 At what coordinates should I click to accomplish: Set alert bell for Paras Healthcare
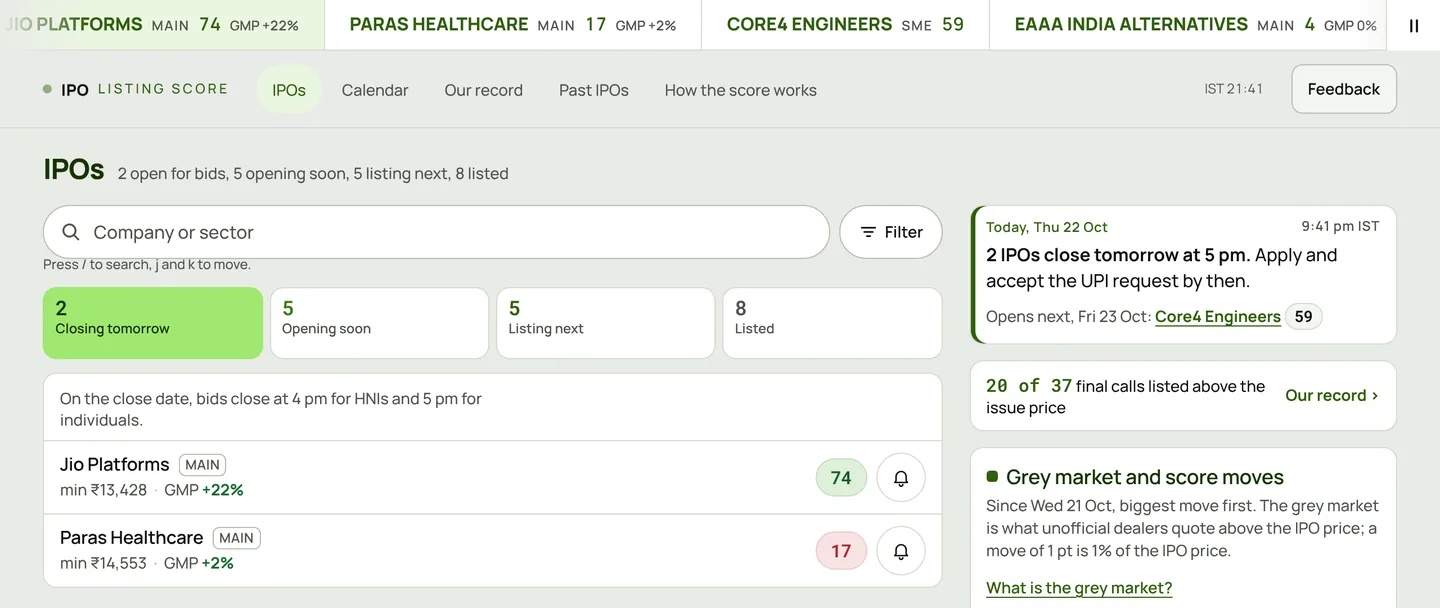coord(901,551)
